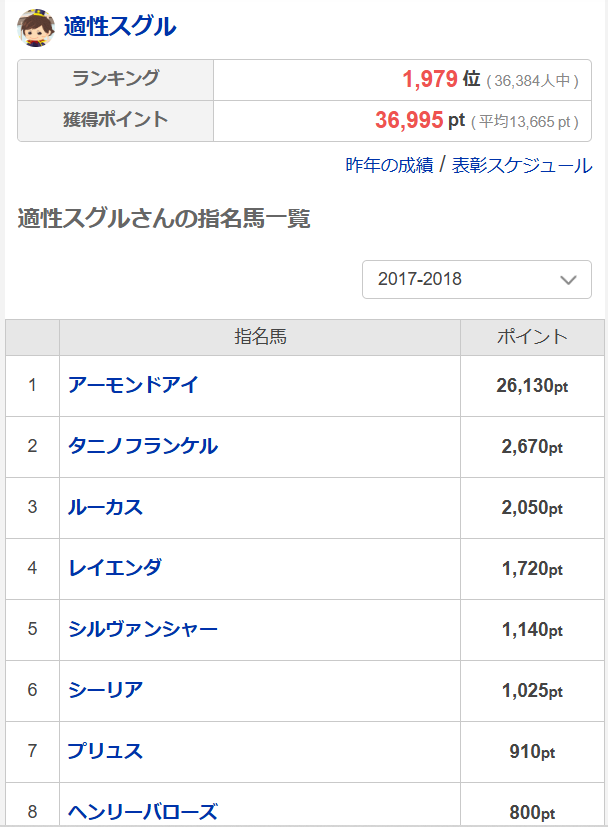Click the 1,979 位 ranking value
Image resolution: width=608 pixels, height=827 pixels.
pyautogui.click(x=441, y=79)
